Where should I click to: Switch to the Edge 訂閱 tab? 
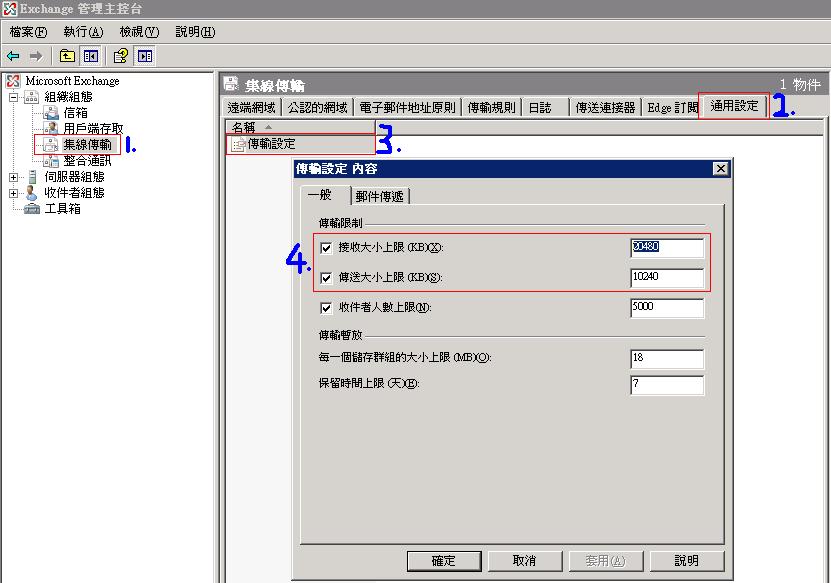click(x=671, y=108)
